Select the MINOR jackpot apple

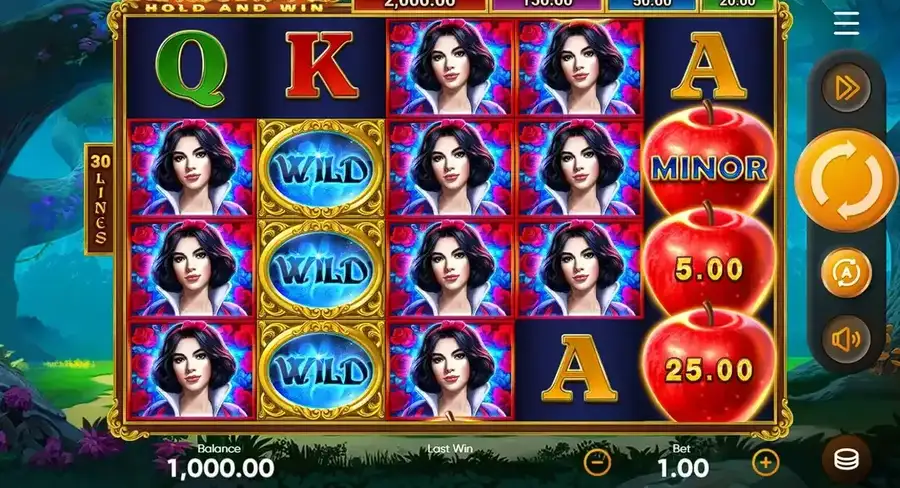pos(709,165)
